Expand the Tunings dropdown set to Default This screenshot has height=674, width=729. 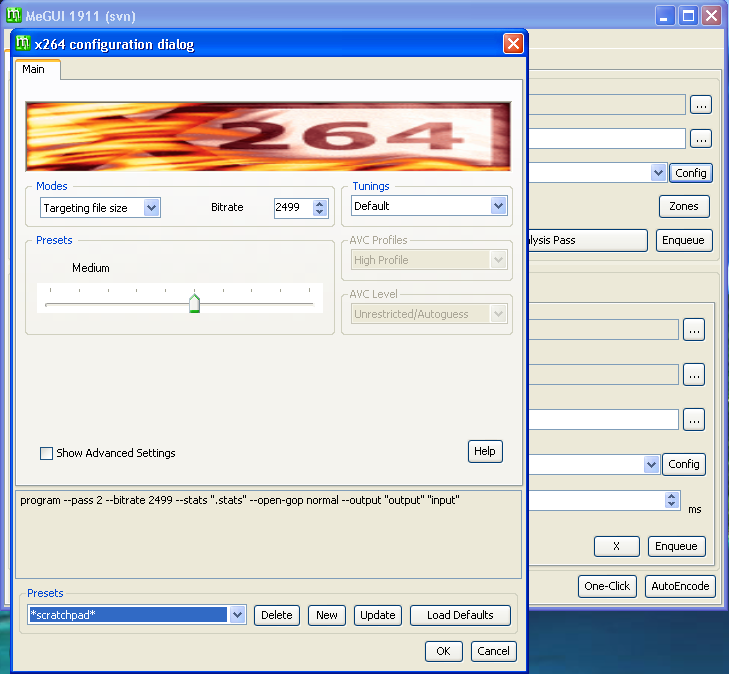[x=429, y=206]
